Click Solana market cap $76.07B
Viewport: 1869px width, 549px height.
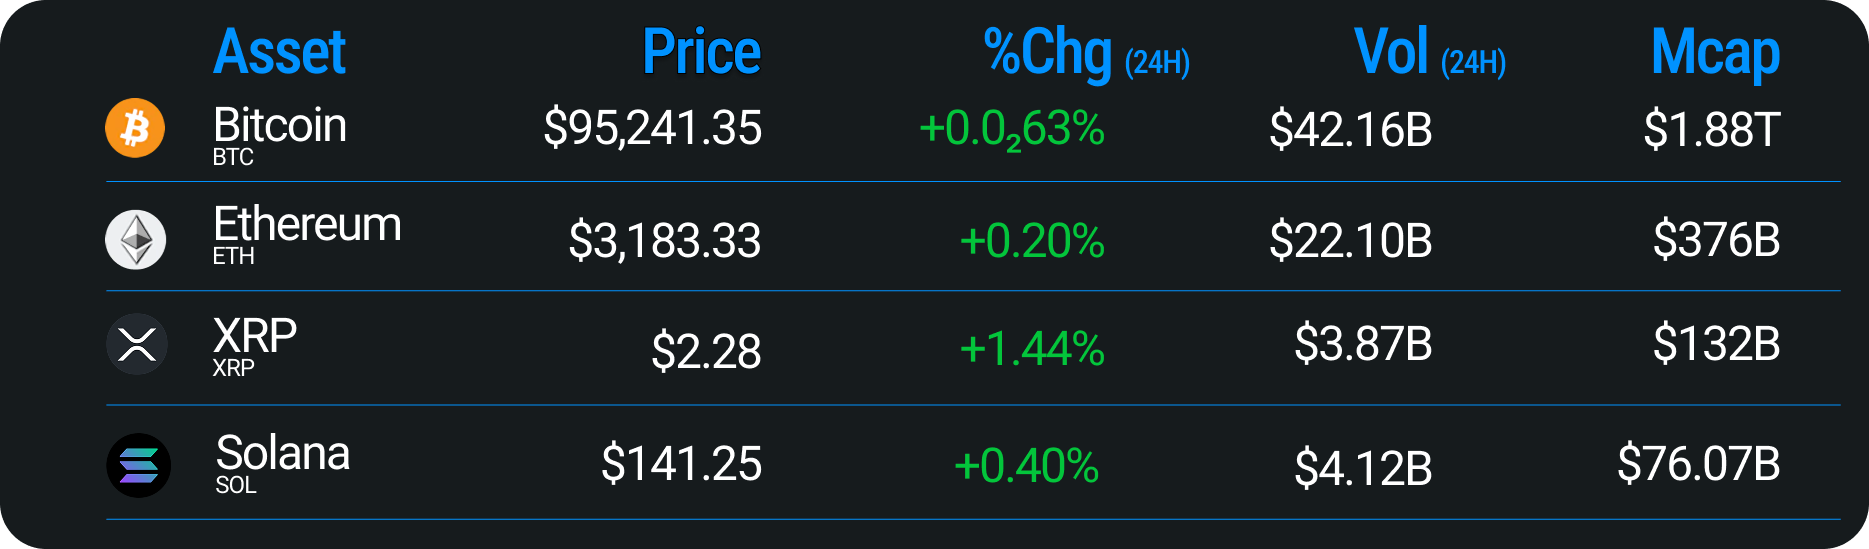[1698, 464]
